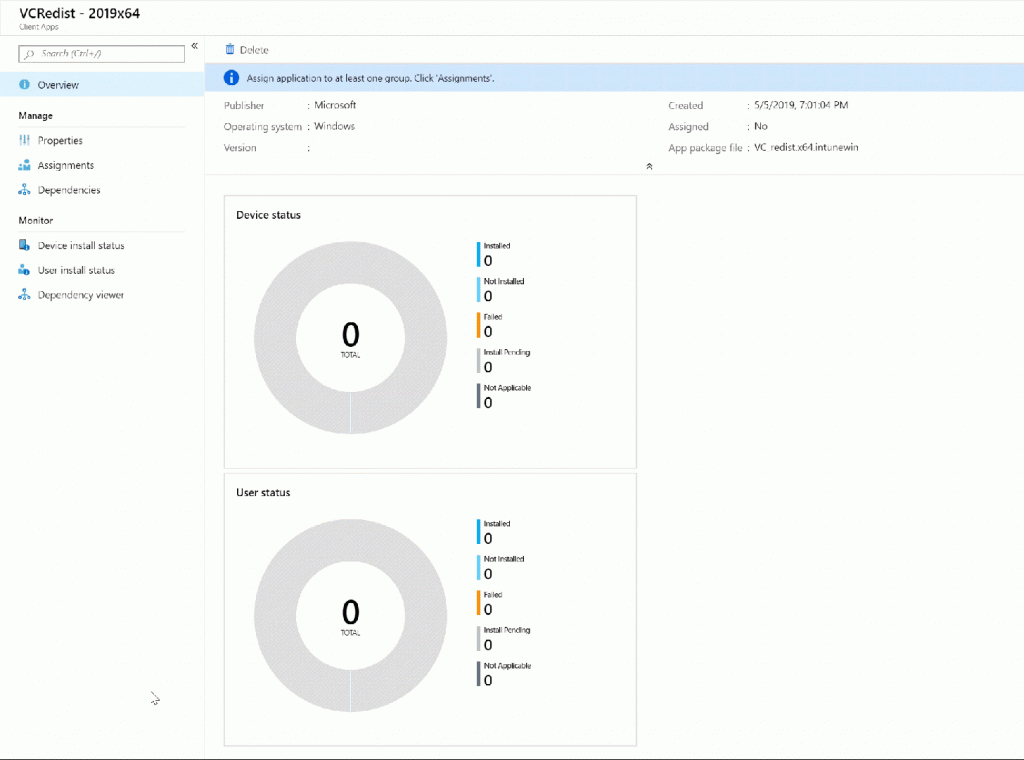This screenshot has width=1024, height=760.
Task: Click the Search (Ctrl+/) input field
Action: click(102, 54)
